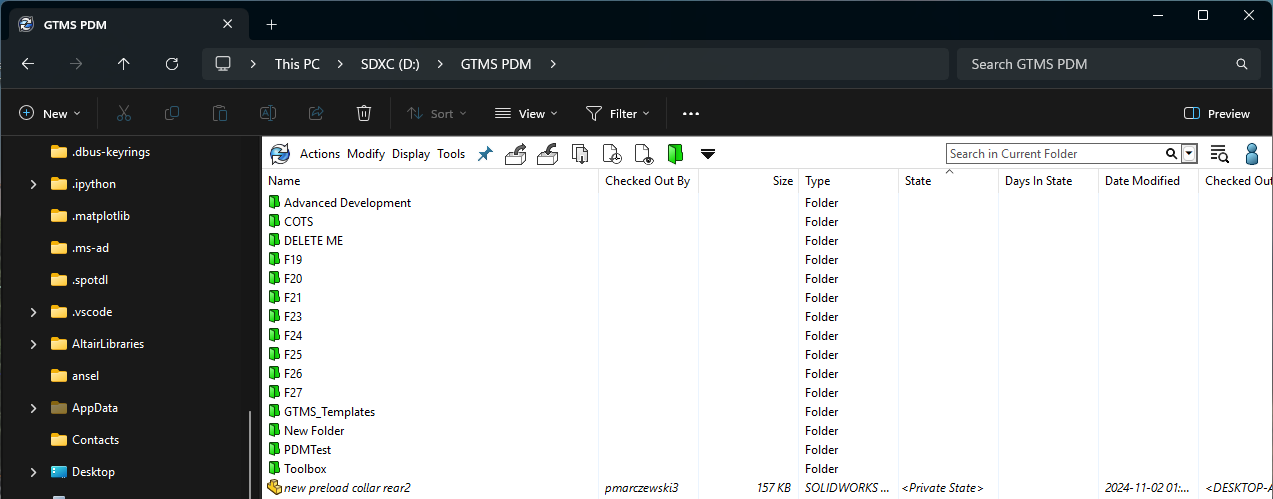The height and width of the screenshot is (499, 1273).
Task: Click the Search in Current Folder field
Action: tap(1055, 154)
